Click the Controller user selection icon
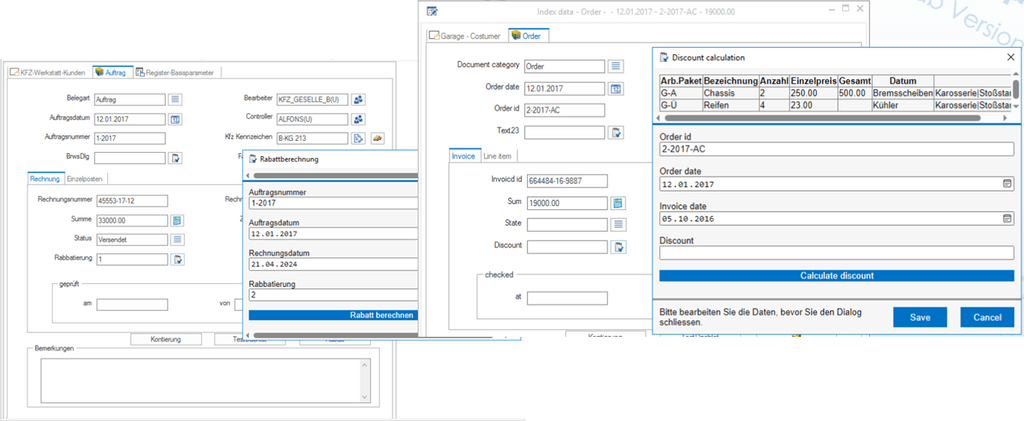The height and width of the screenshot is (421, 1024). click(359, 119)
